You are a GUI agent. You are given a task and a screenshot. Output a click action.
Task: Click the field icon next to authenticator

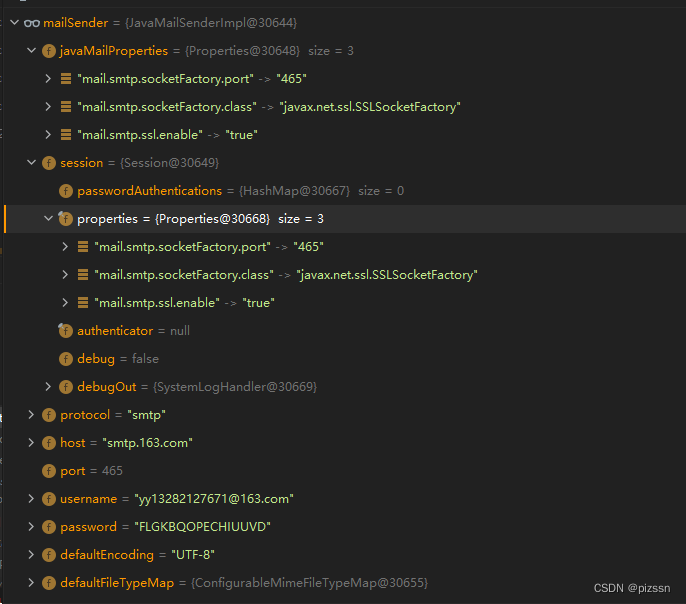66,331
